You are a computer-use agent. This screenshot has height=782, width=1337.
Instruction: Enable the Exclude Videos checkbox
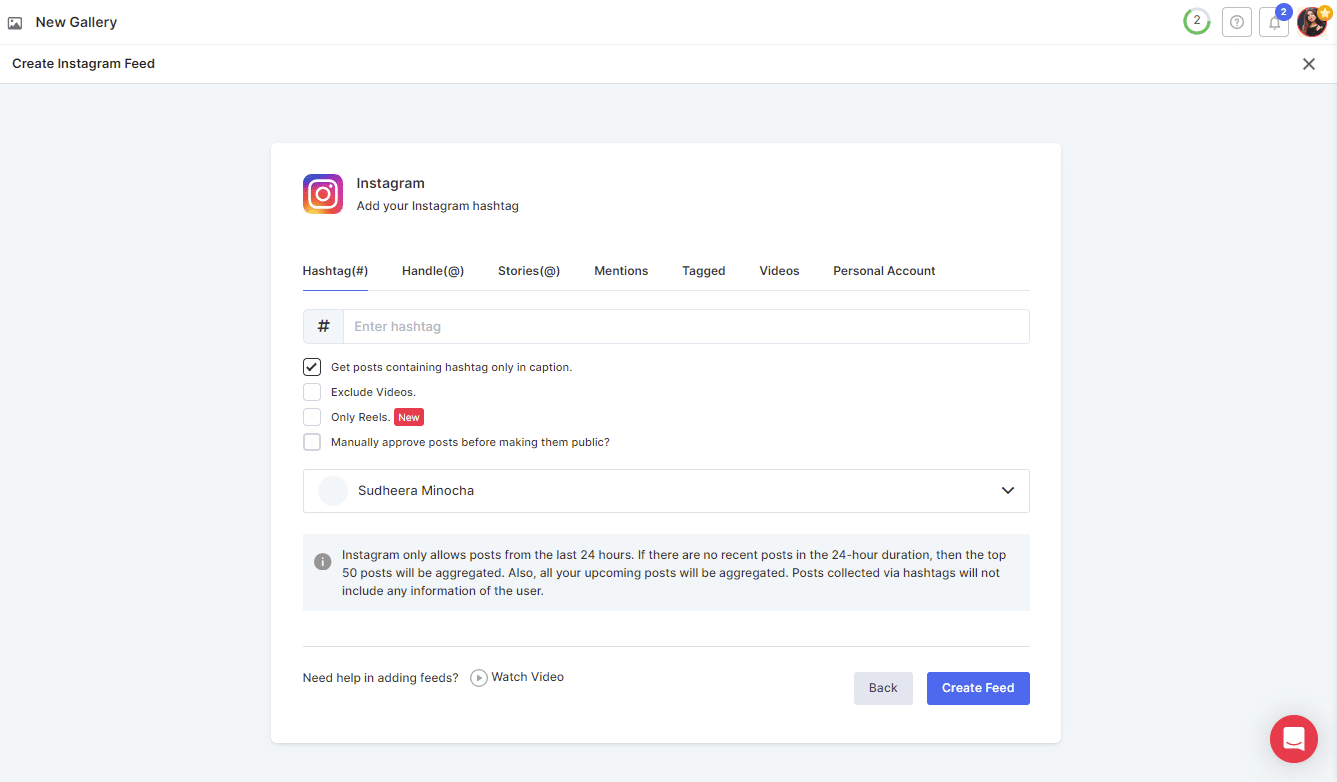(312, 392)
